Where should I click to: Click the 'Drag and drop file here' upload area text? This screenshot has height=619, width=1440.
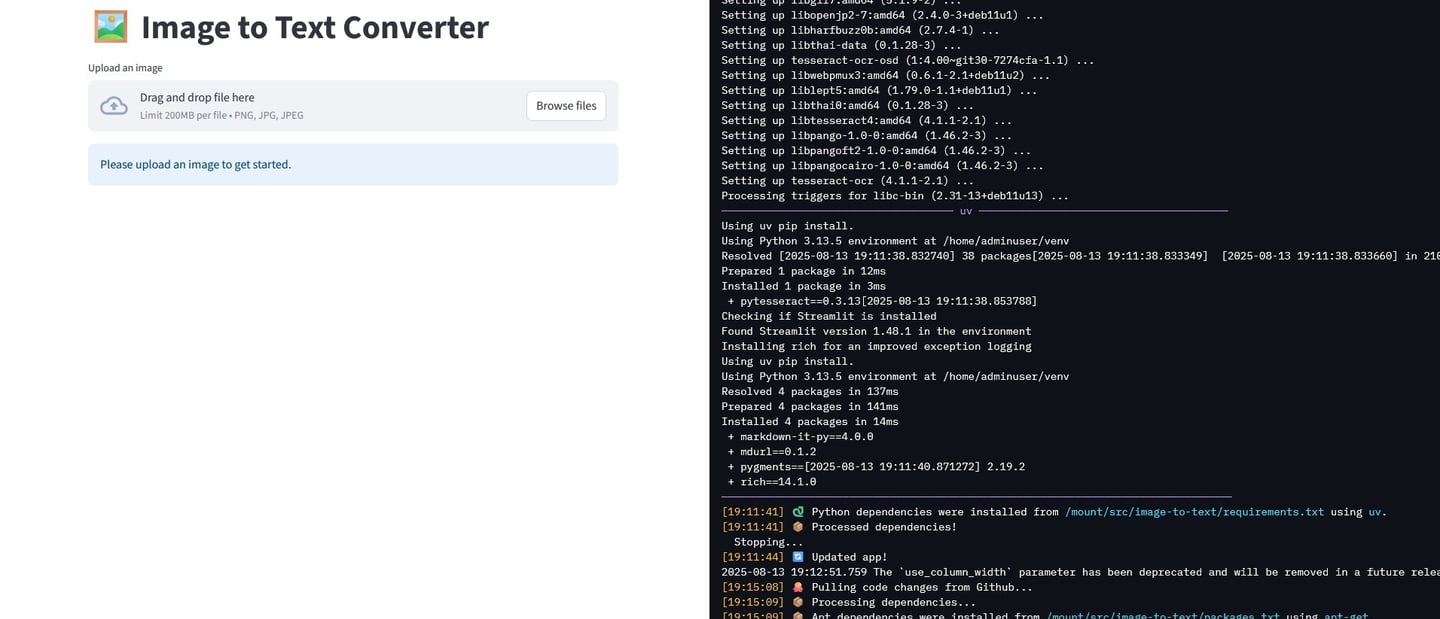pos(197,97)
